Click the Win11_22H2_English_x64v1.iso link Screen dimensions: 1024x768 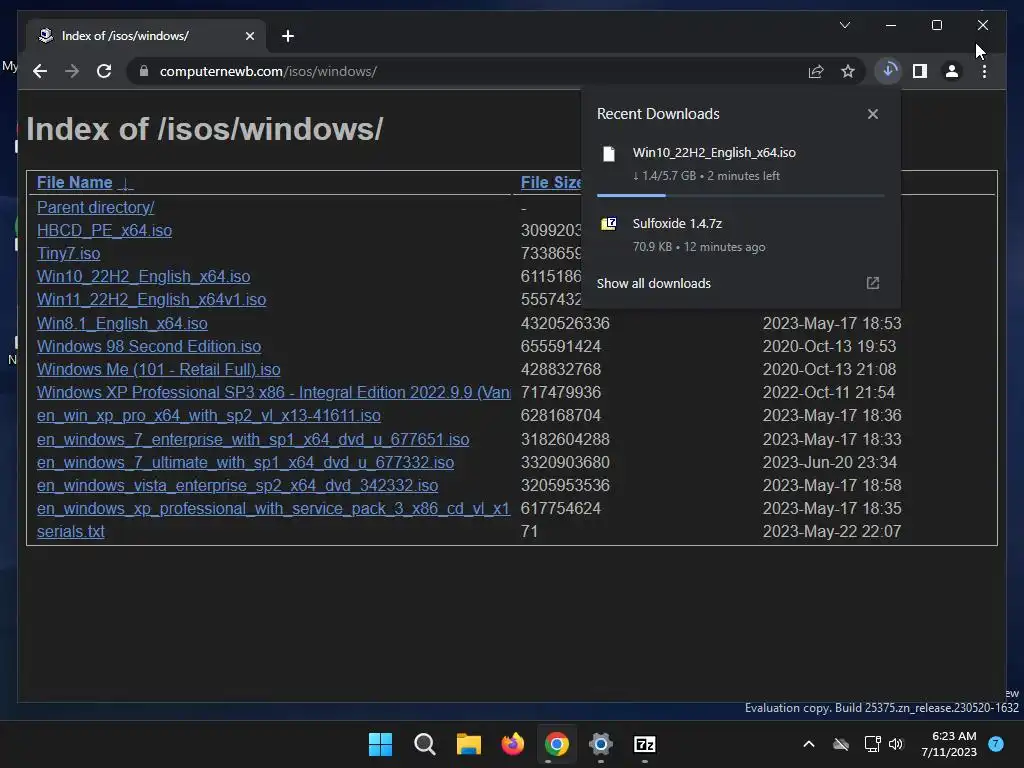(152, 299)
